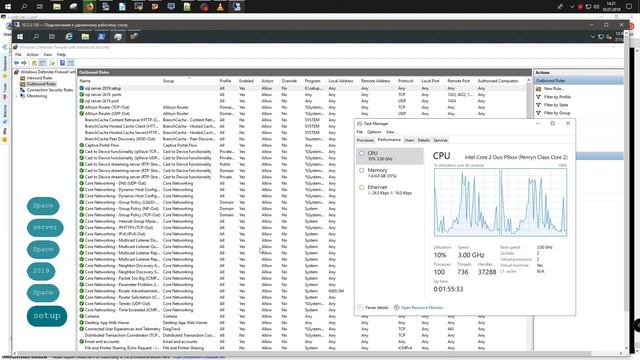Image resolution: width=640 pixels, height=360 pixels.
Task: Click the green check icon for sql server 2019 setup
Action: (82, 88)
